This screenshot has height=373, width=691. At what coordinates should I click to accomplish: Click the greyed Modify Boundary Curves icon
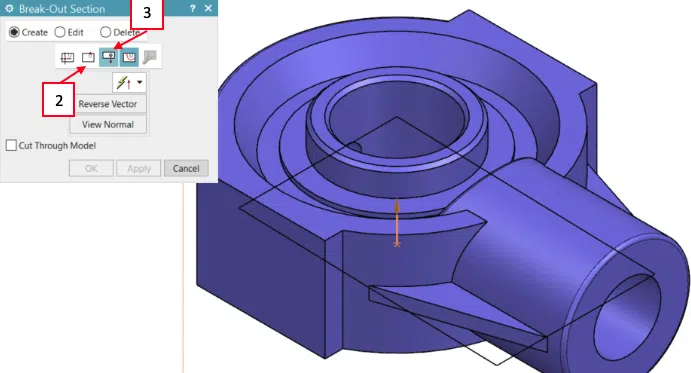click(150, 57)
